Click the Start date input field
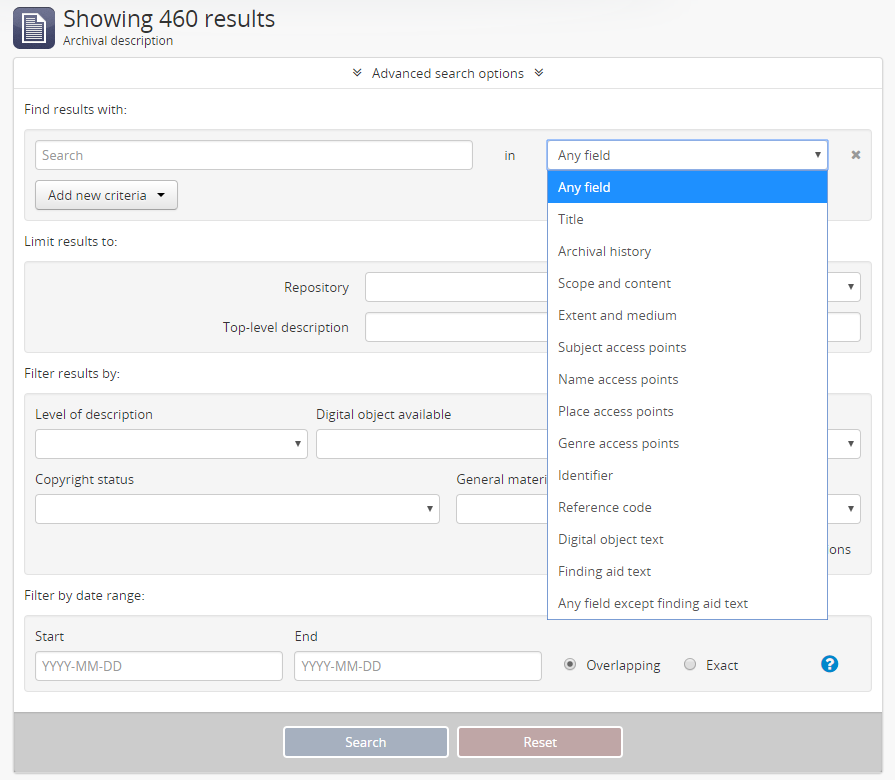Image resolution: width=895 pixels, height=780 pixels. (x=159, y=666)
